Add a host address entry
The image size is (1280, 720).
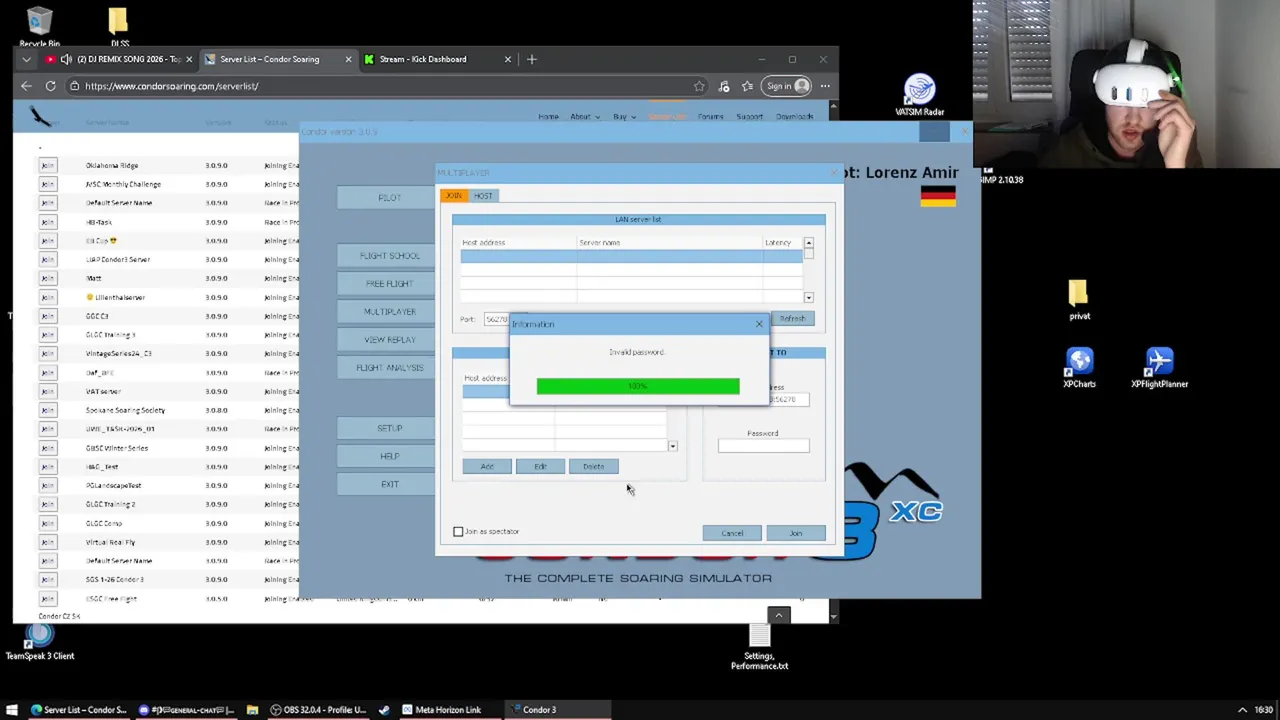click(x=487, y=467)
